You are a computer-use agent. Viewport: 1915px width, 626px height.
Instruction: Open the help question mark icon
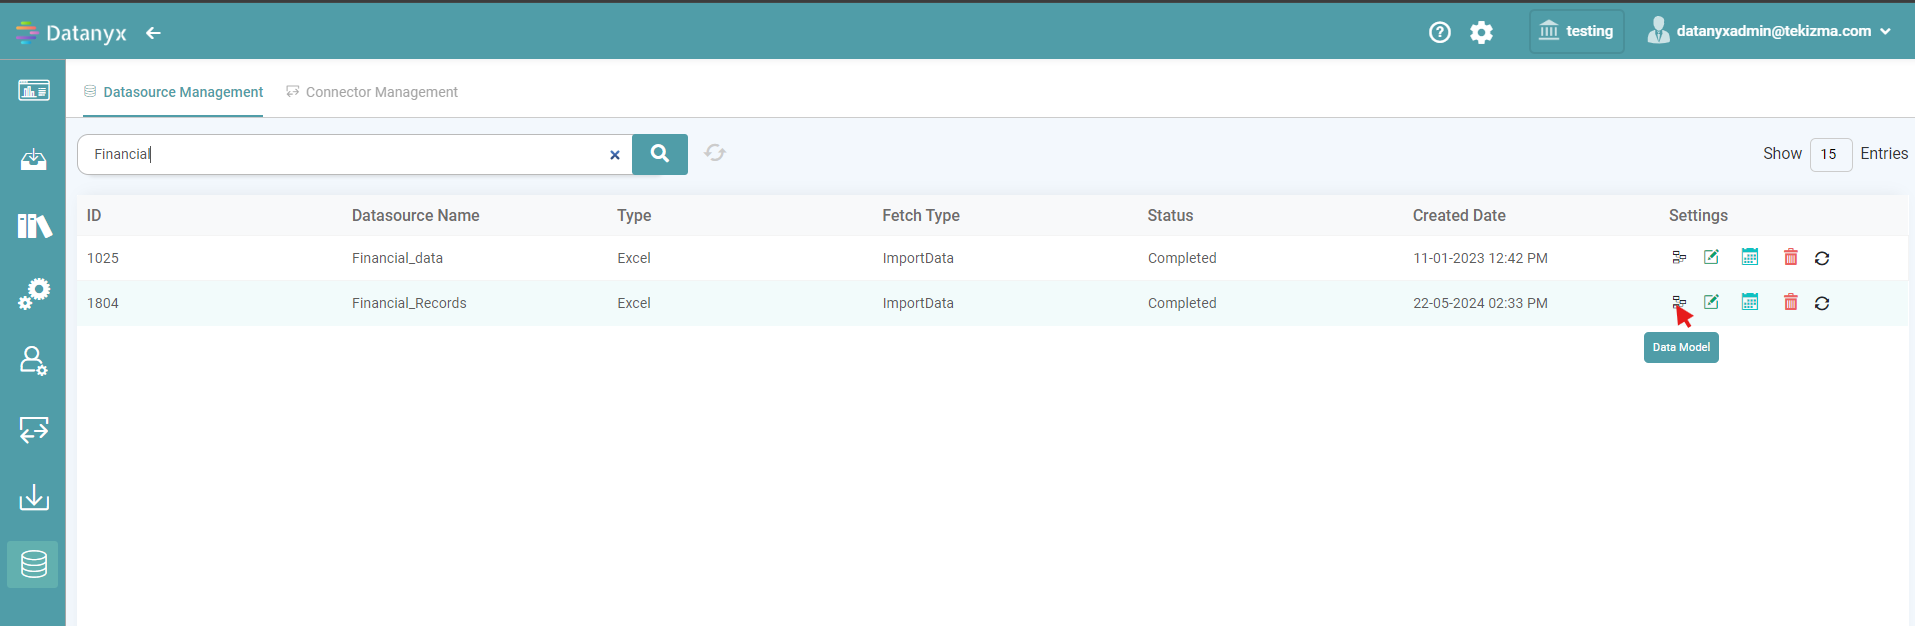coord(1439,32)
